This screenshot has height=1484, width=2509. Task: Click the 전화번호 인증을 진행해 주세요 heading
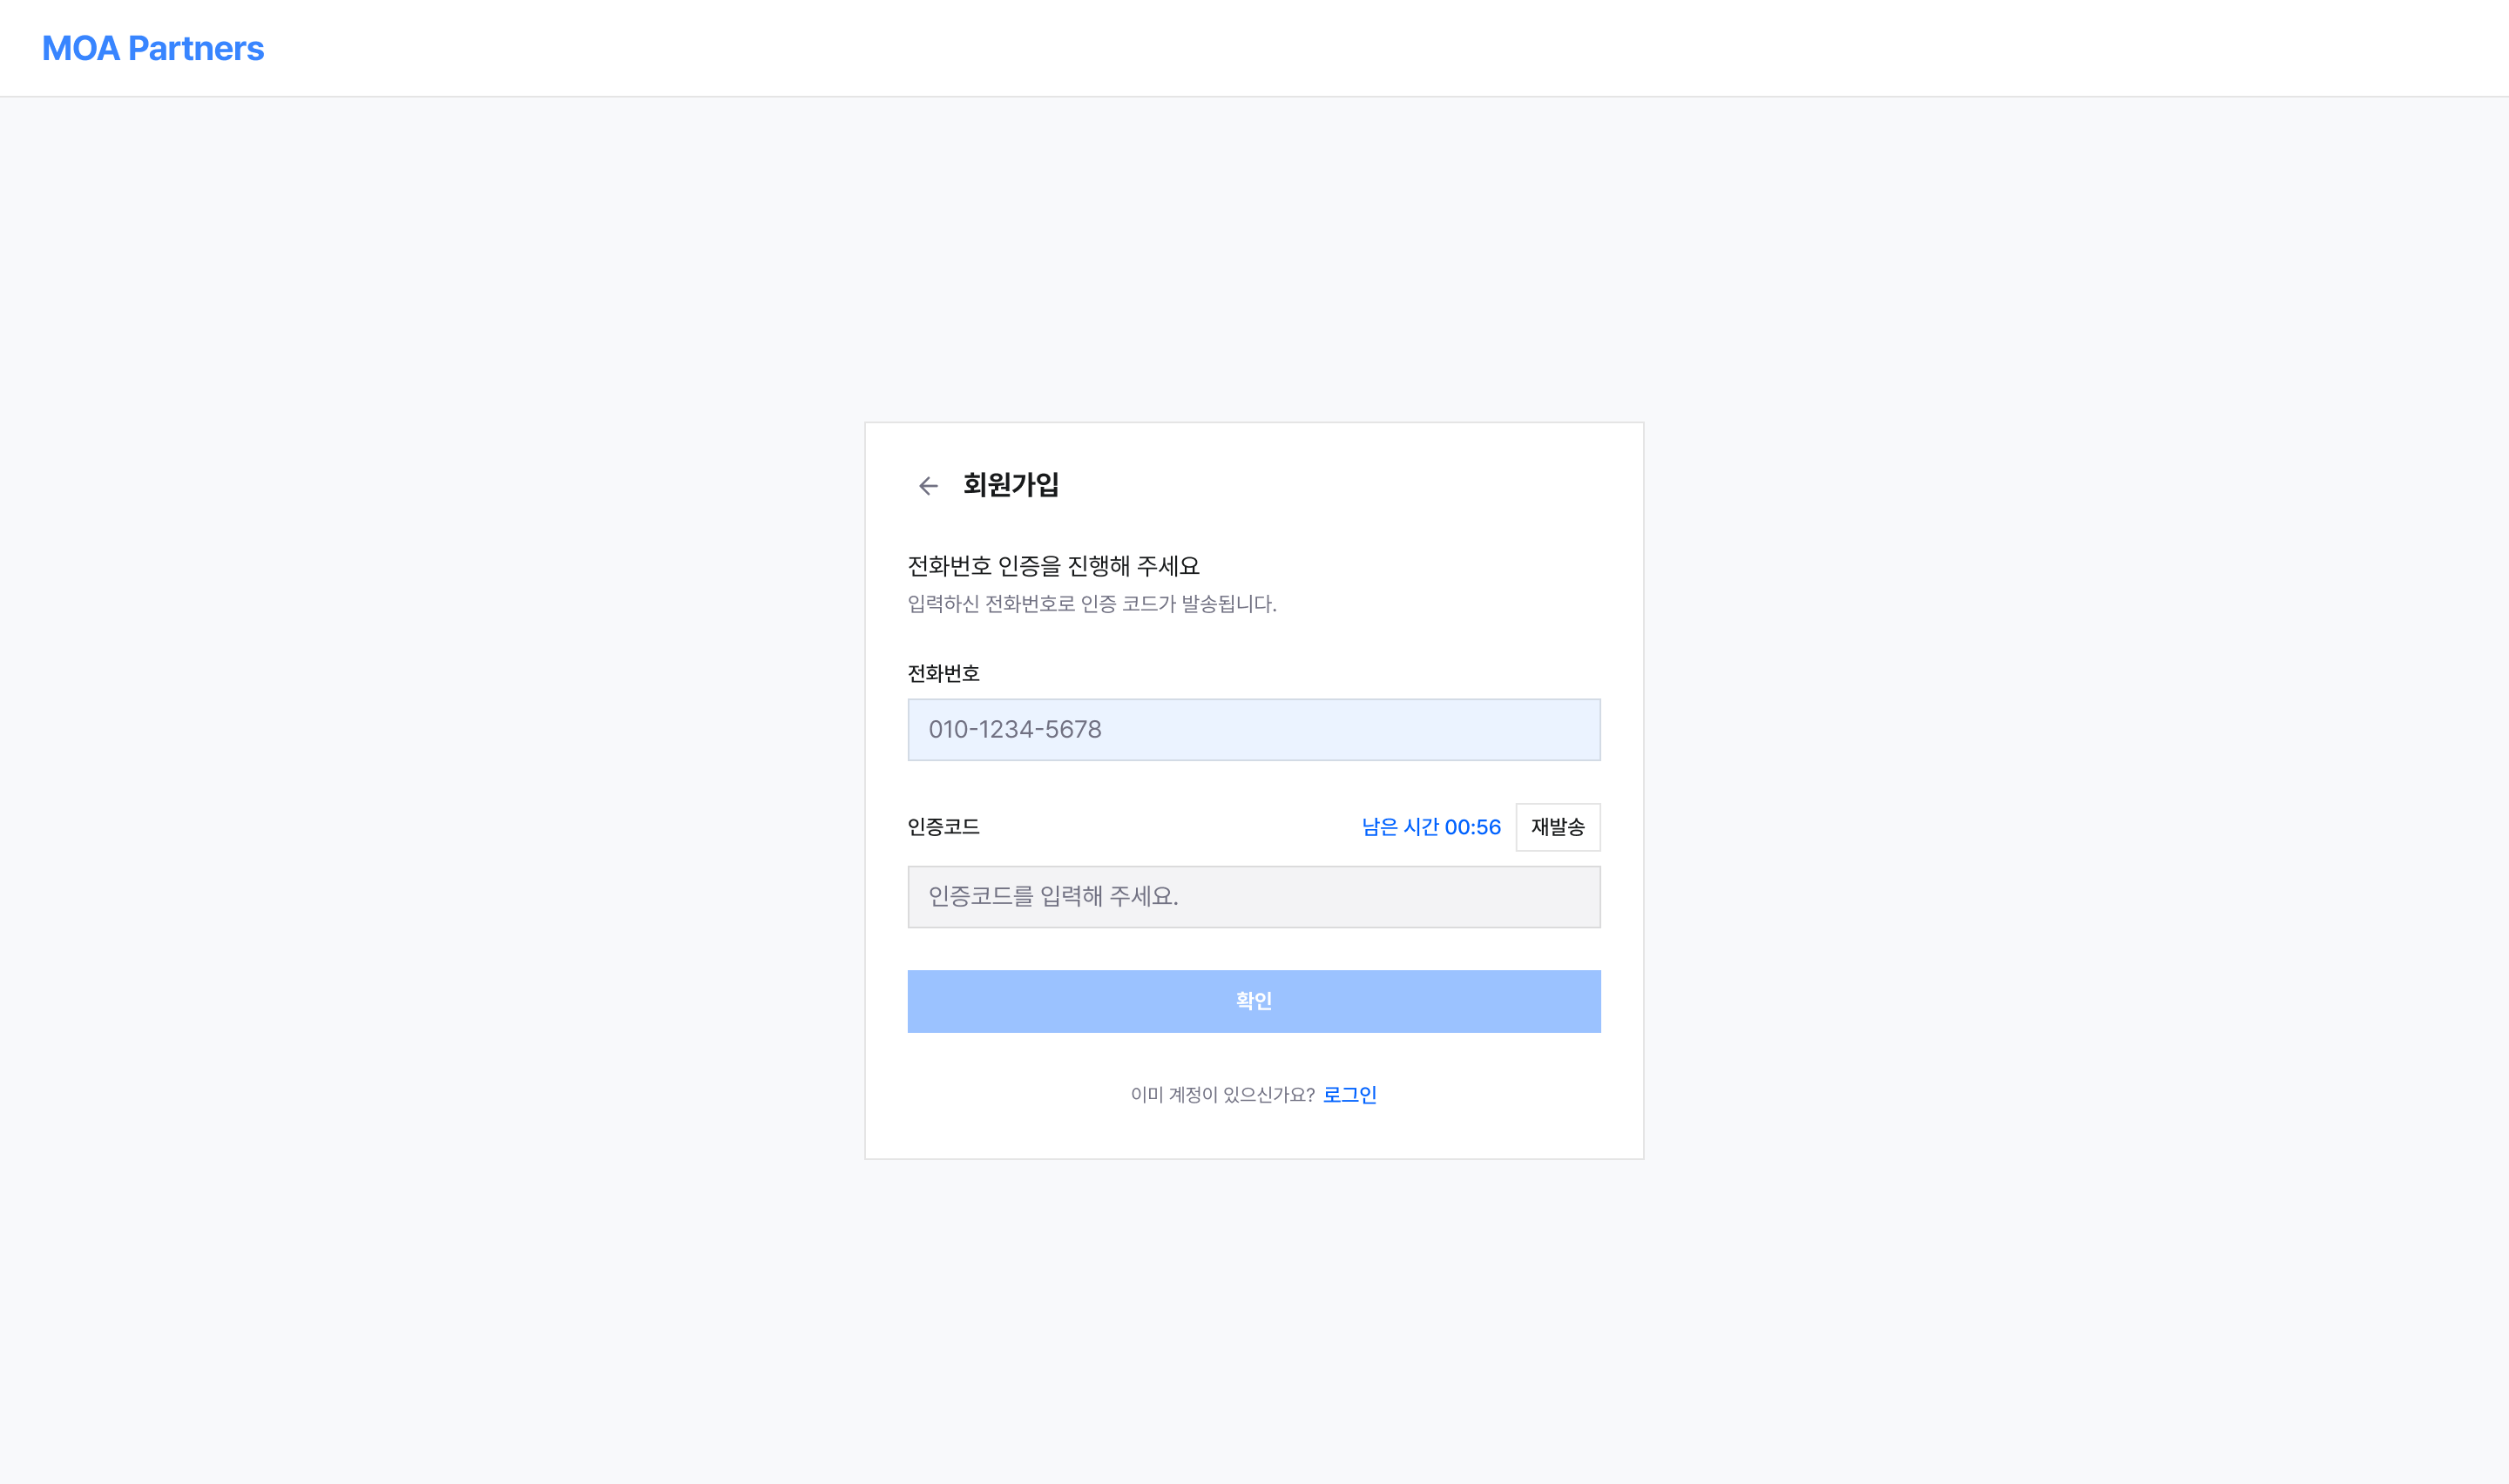pyautogui.click(x=1053, y=566)
